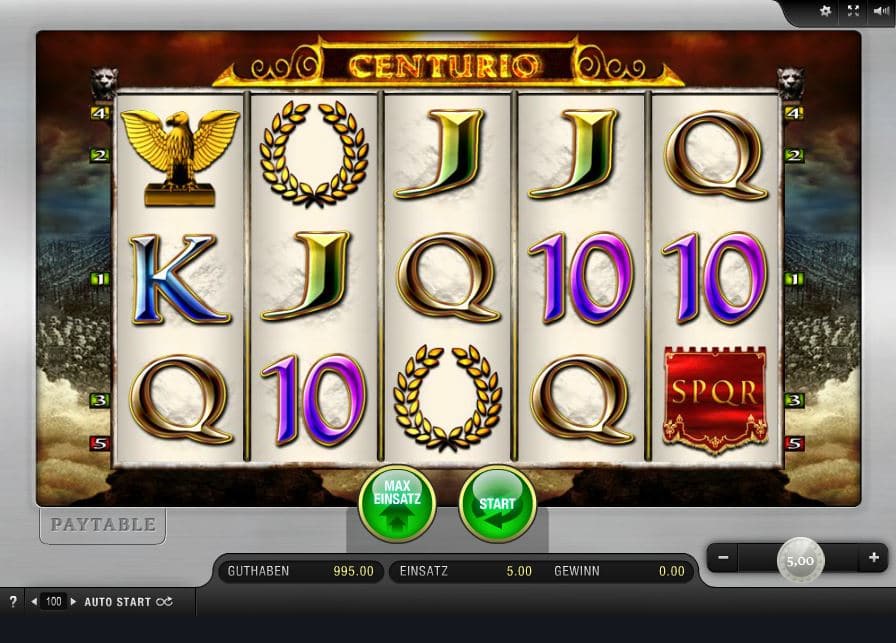This screenshot has width=896, height=643.
Task: Select payline 1 marker on right side
Action: click(x=794, y=279)
